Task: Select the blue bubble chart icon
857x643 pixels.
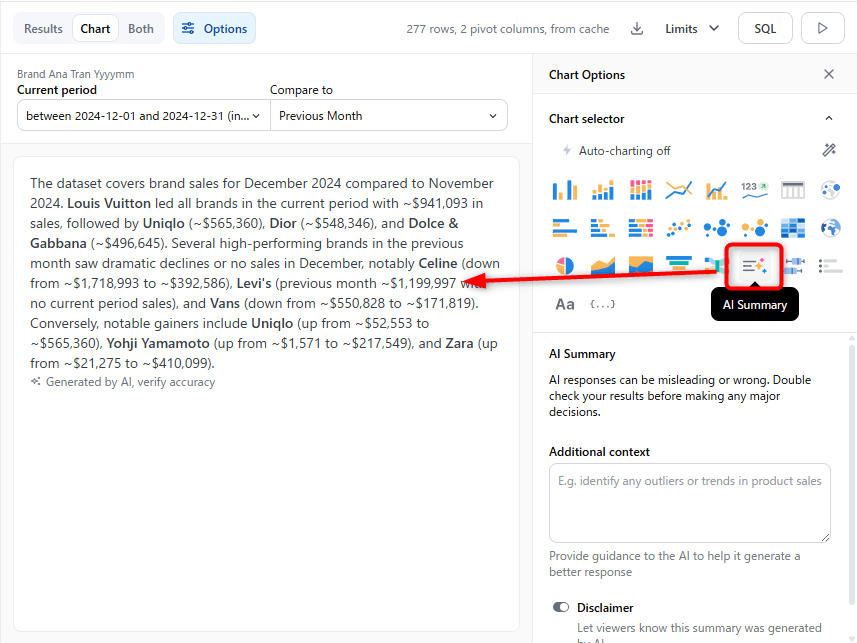Action: click(717, 228)
